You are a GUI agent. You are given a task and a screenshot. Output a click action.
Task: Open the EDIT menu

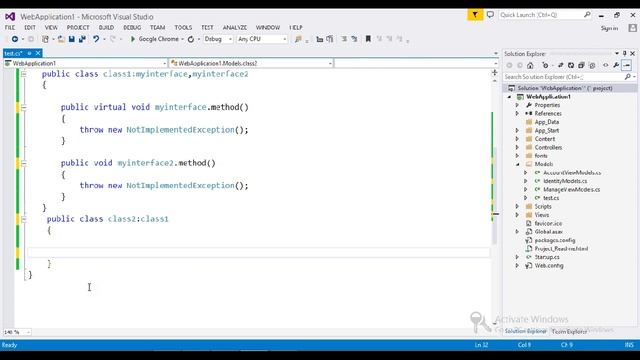point(30,27)
